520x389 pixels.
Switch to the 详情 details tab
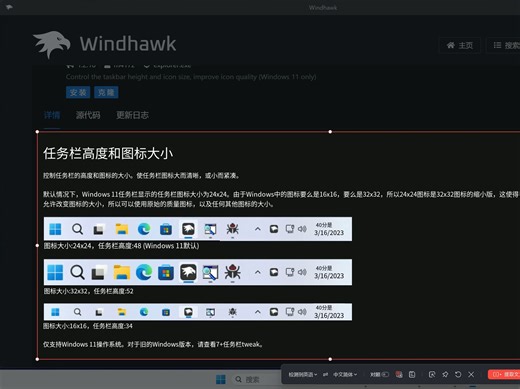[52, 115]
